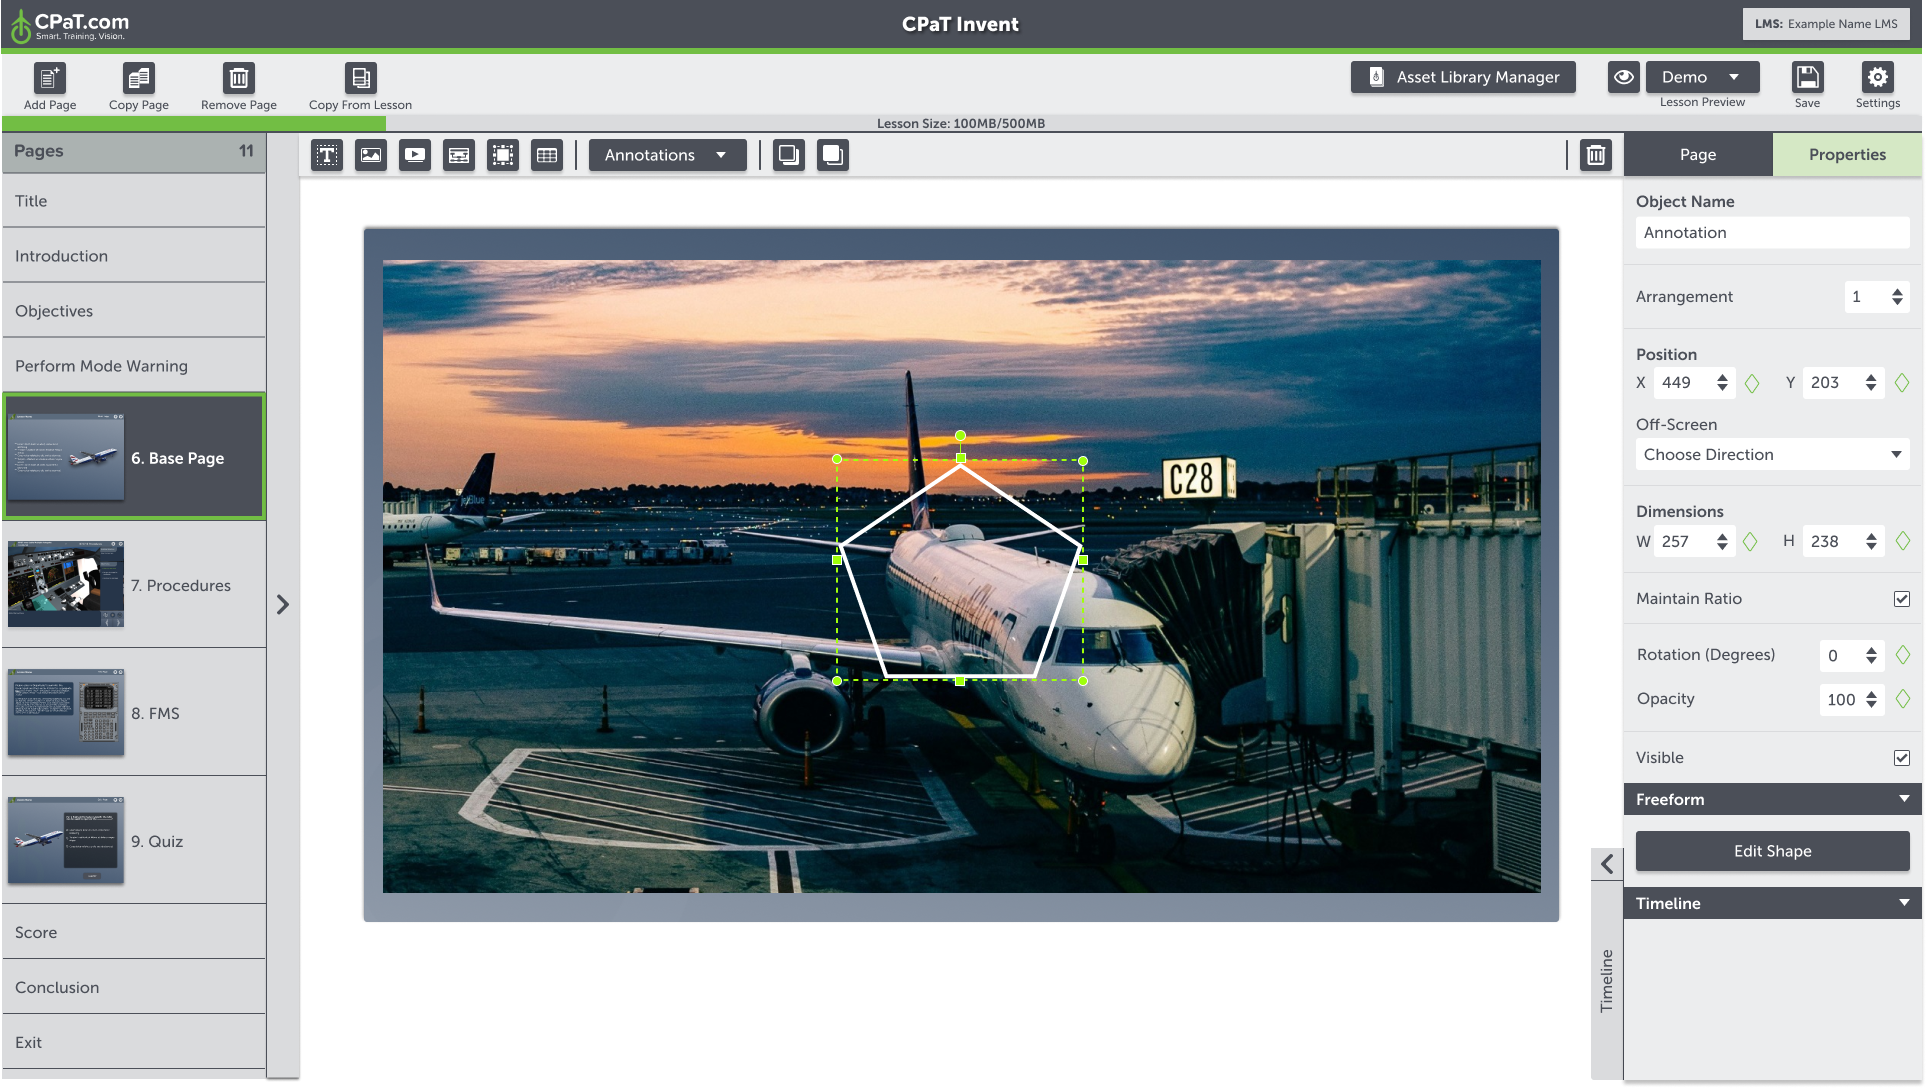Collapse the Freeform section
The image size is (1926, 1088).
[x=1903, y=799]
